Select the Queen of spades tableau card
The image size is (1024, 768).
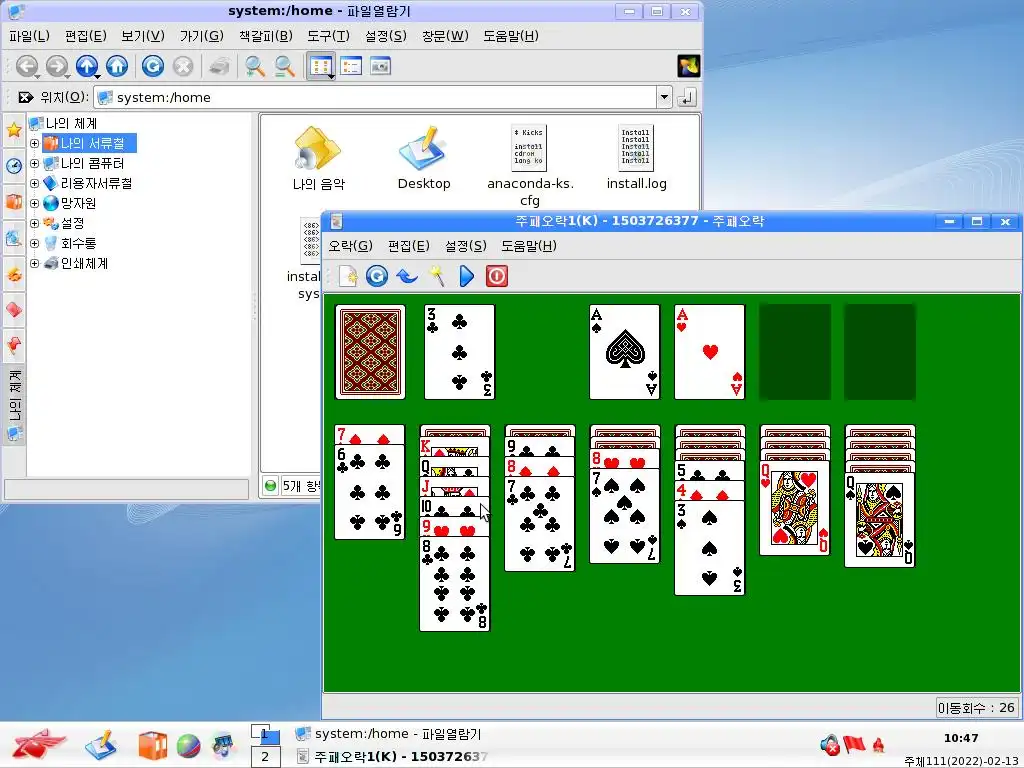(x=880, y=520)
